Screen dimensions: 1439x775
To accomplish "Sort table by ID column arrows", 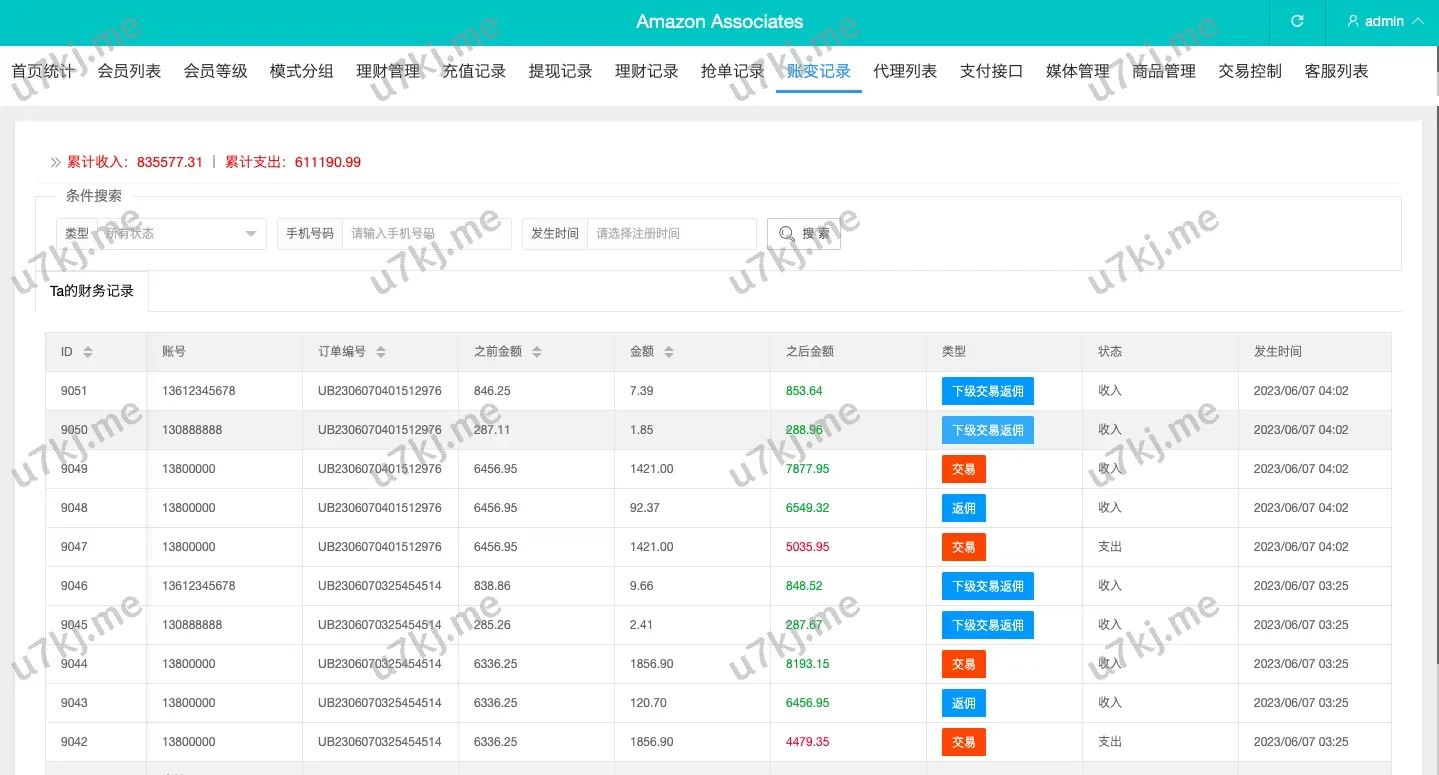I will coord(88,352).
